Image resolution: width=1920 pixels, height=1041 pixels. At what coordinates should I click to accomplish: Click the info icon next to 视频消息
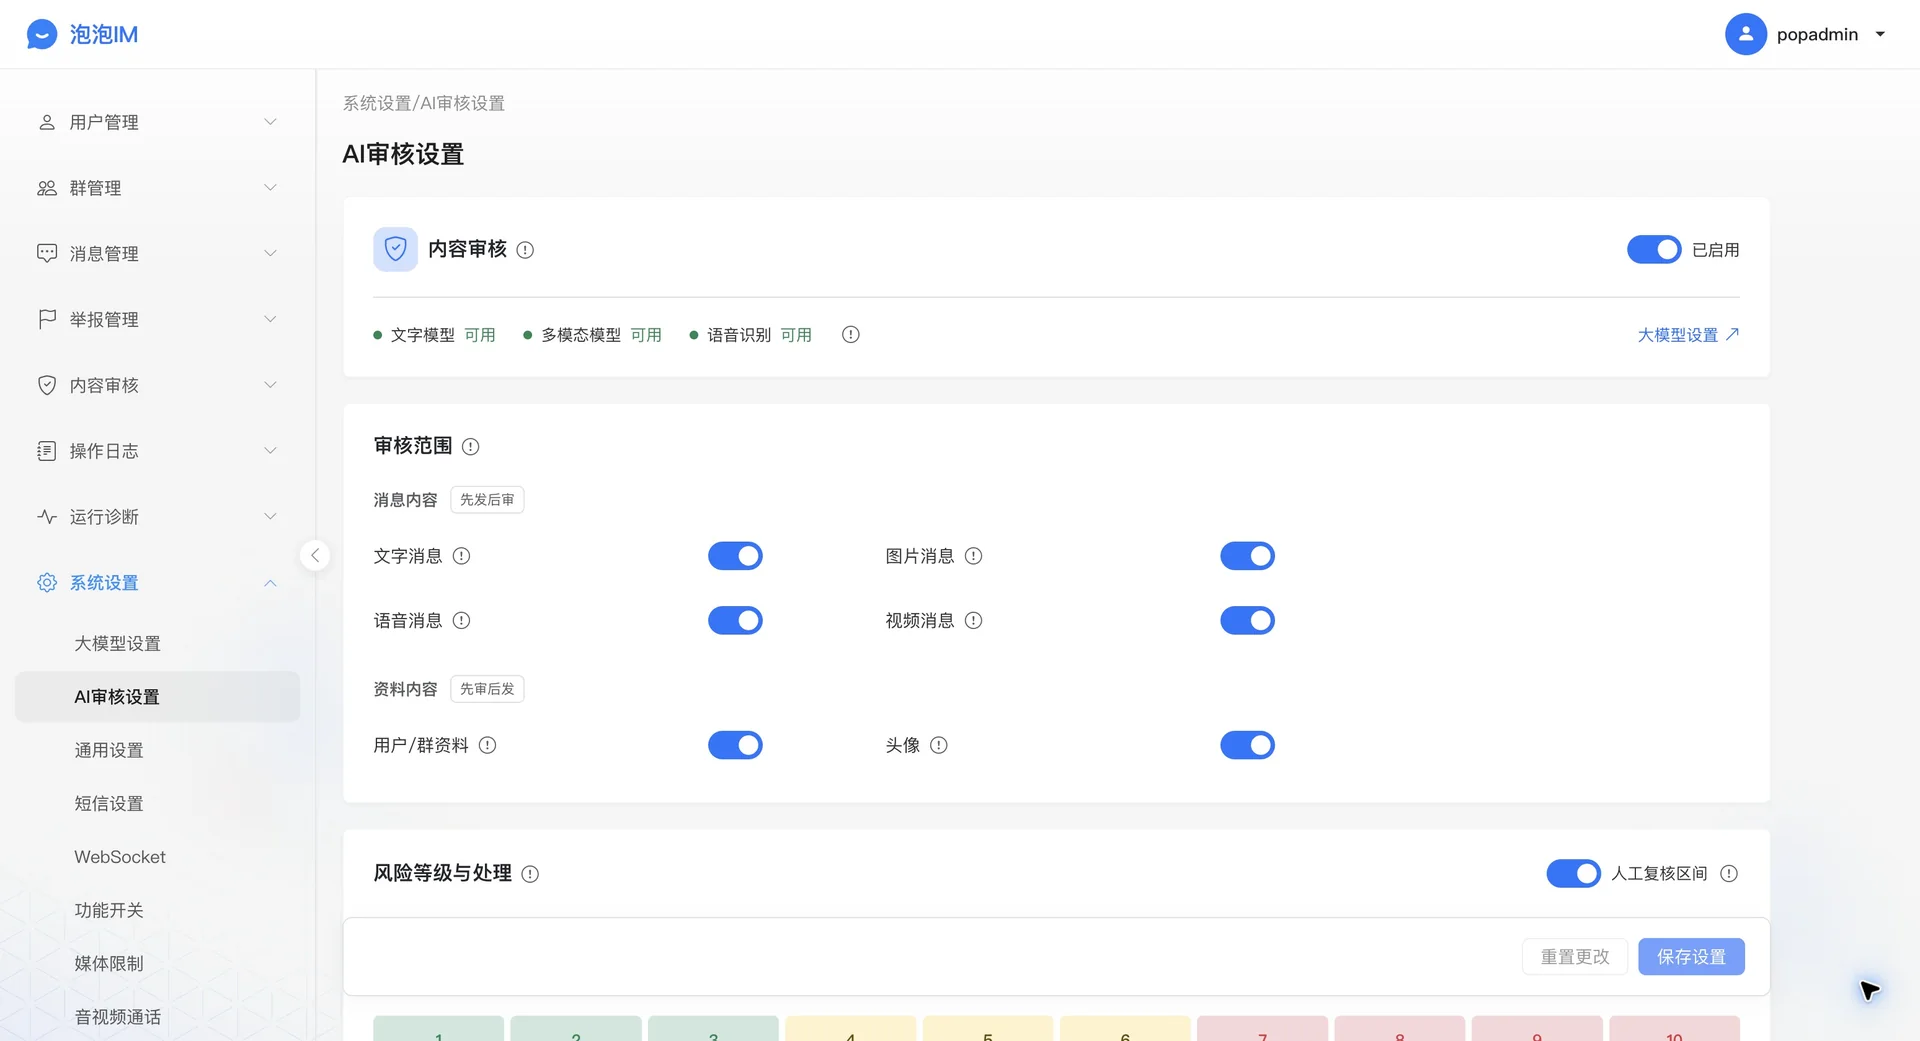coord(973,621)
